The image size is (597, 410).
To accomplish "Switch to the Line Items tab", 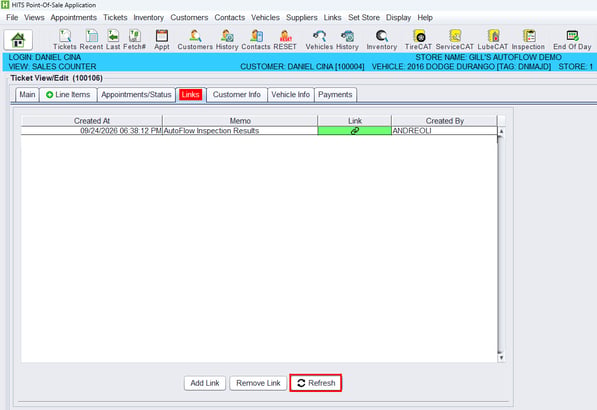I will click(x=68, y=94).
